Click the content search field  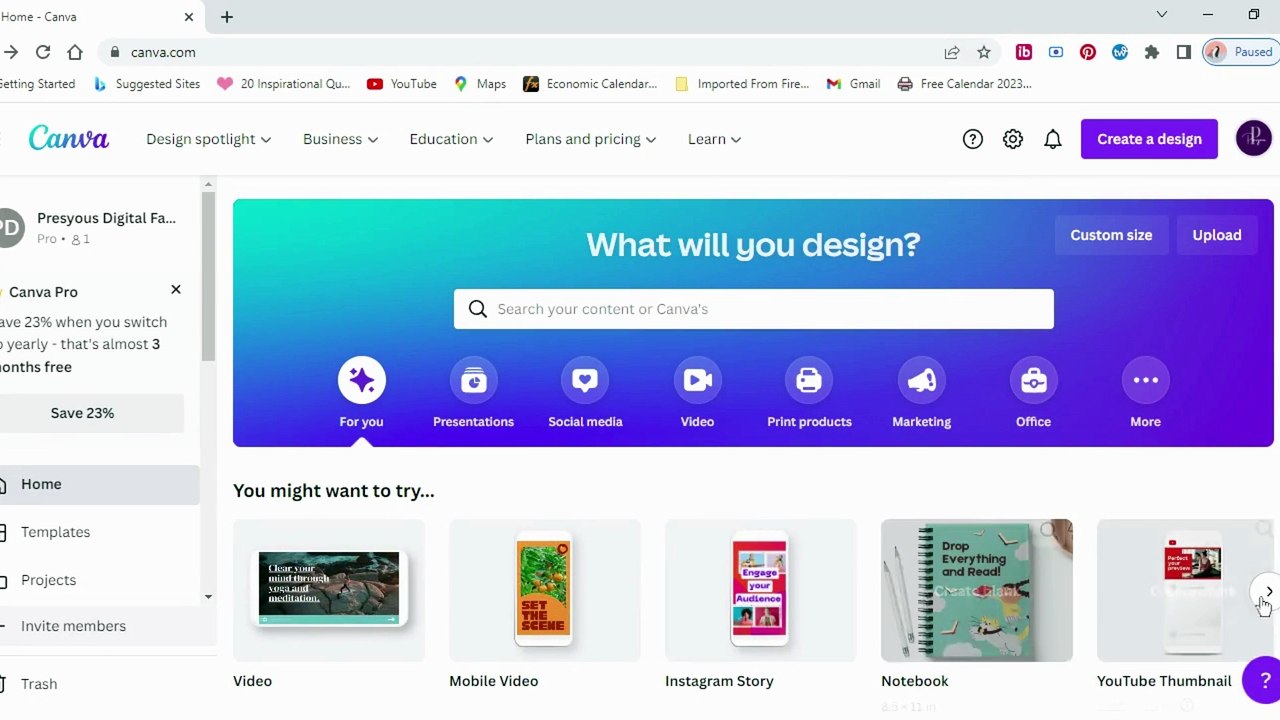tap(753, 309)
